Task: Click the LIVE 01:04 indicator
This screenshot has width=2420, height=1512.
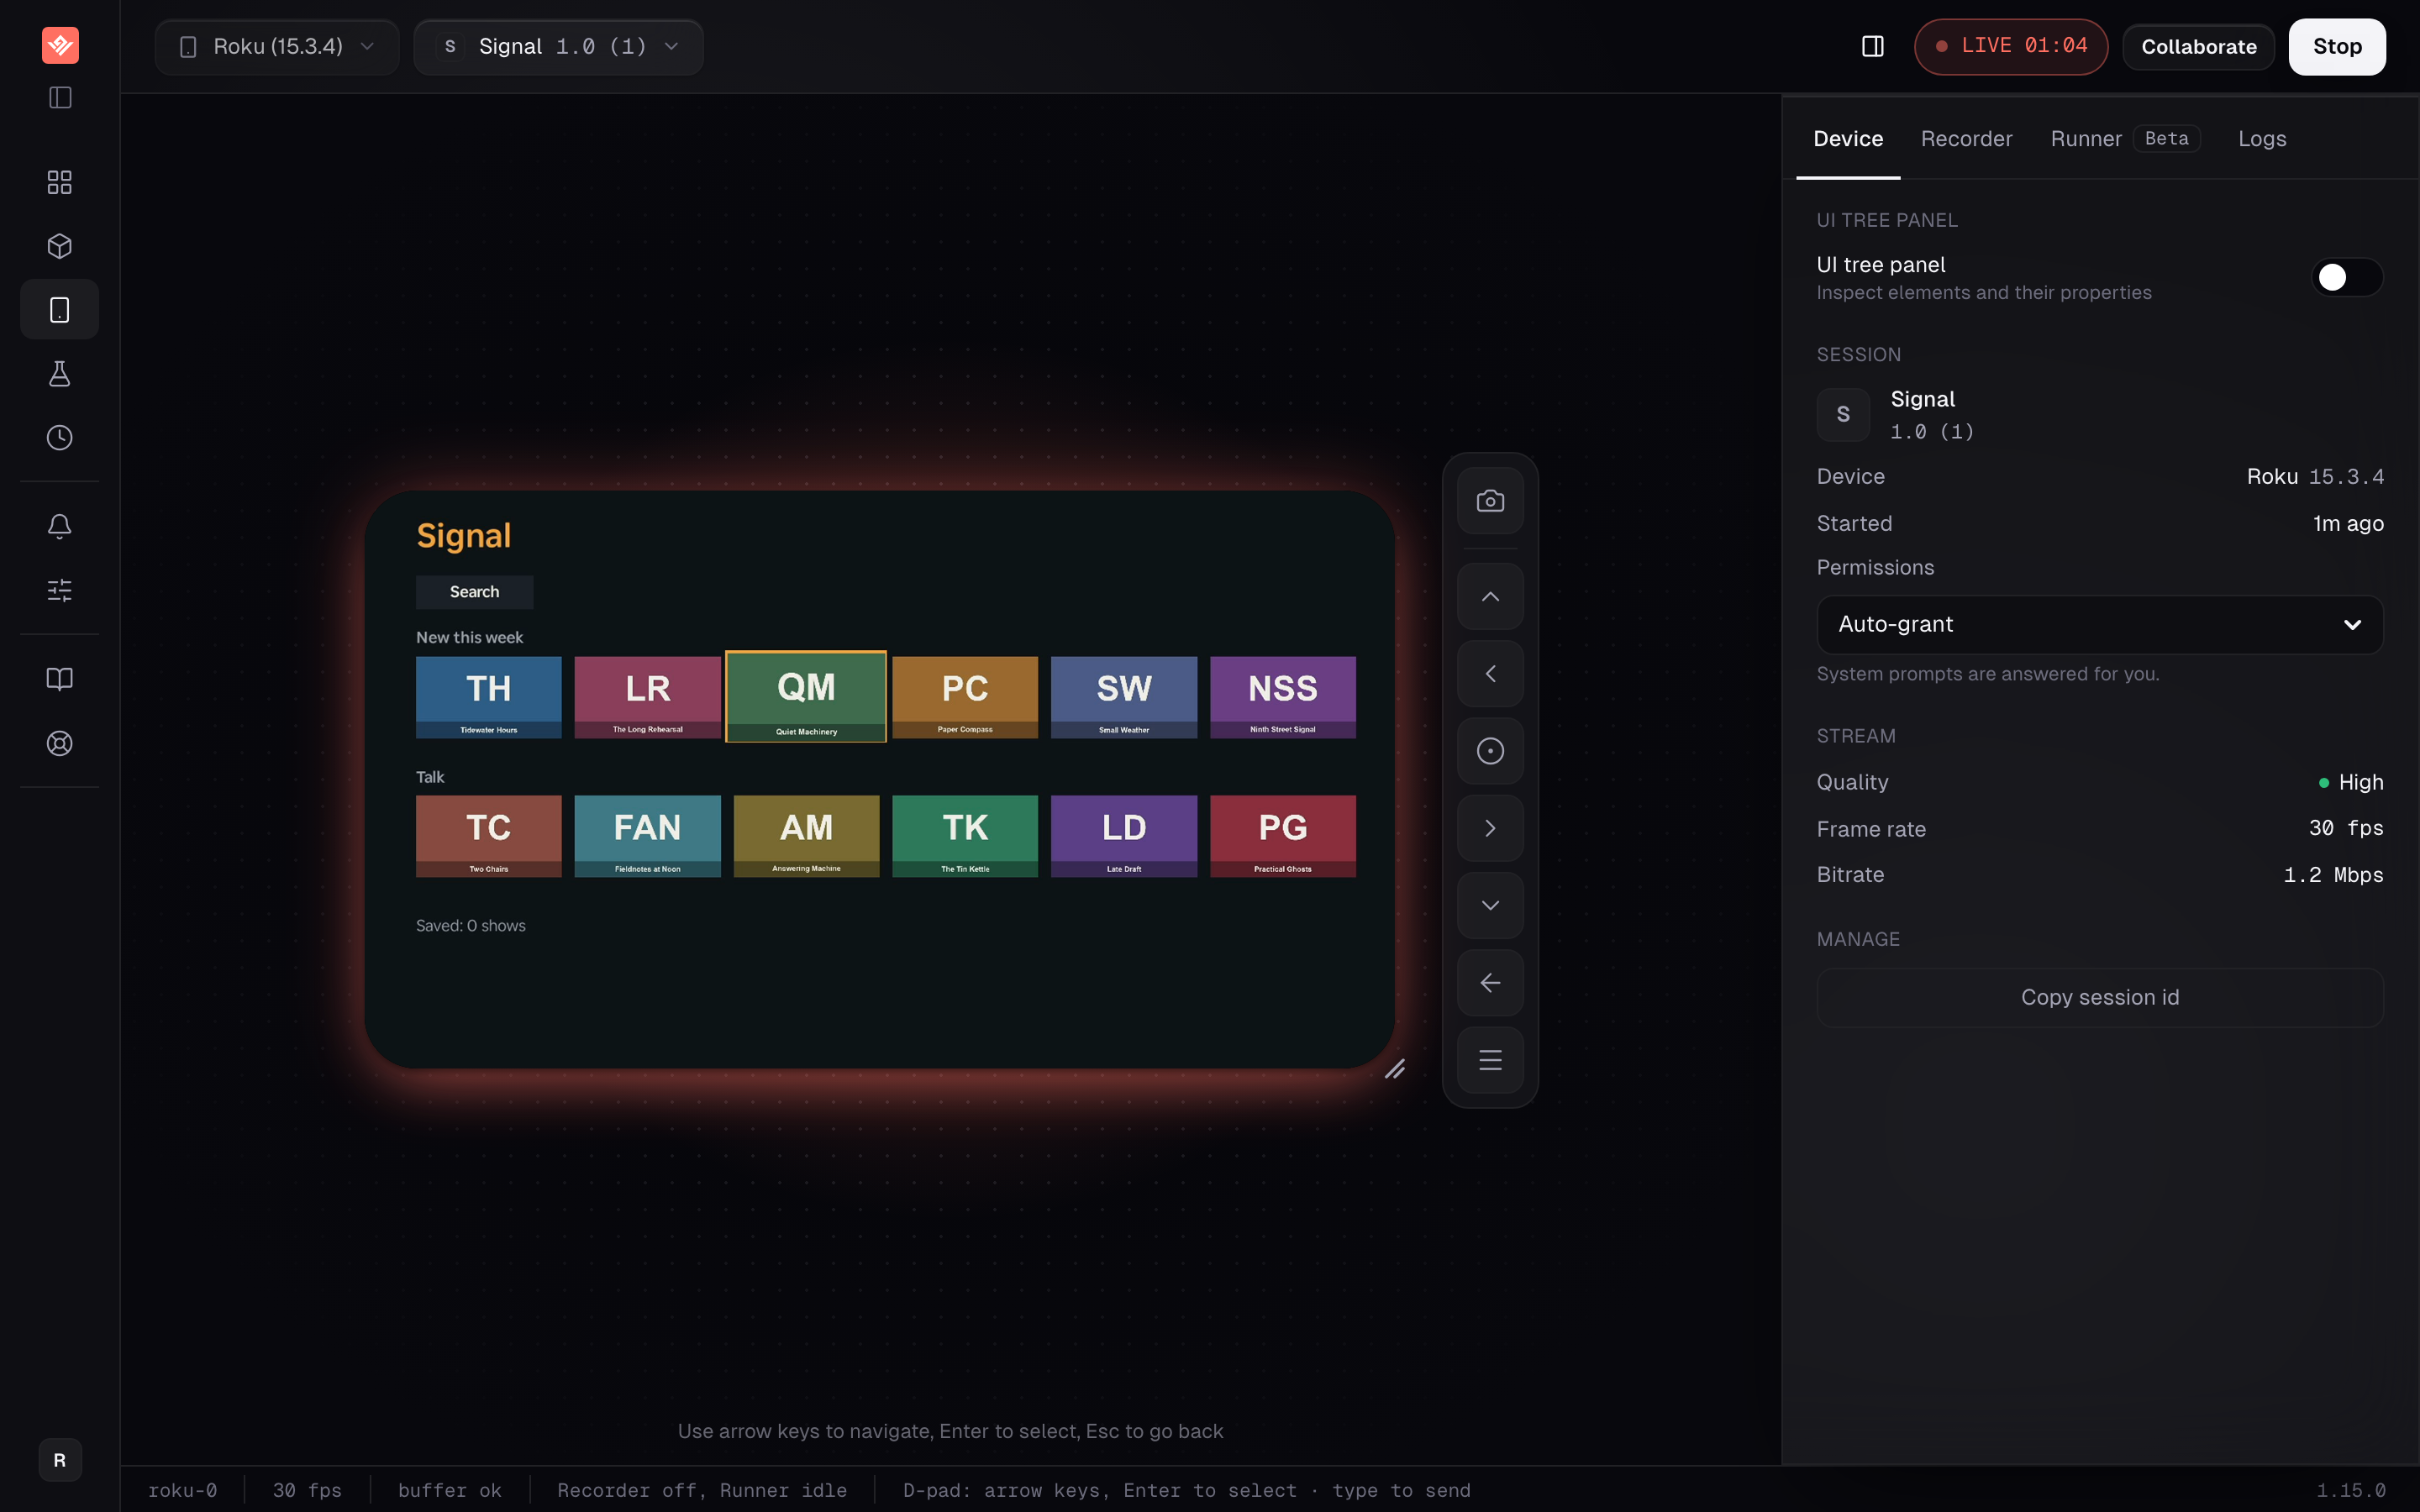Action: [x=2011, y=47]
